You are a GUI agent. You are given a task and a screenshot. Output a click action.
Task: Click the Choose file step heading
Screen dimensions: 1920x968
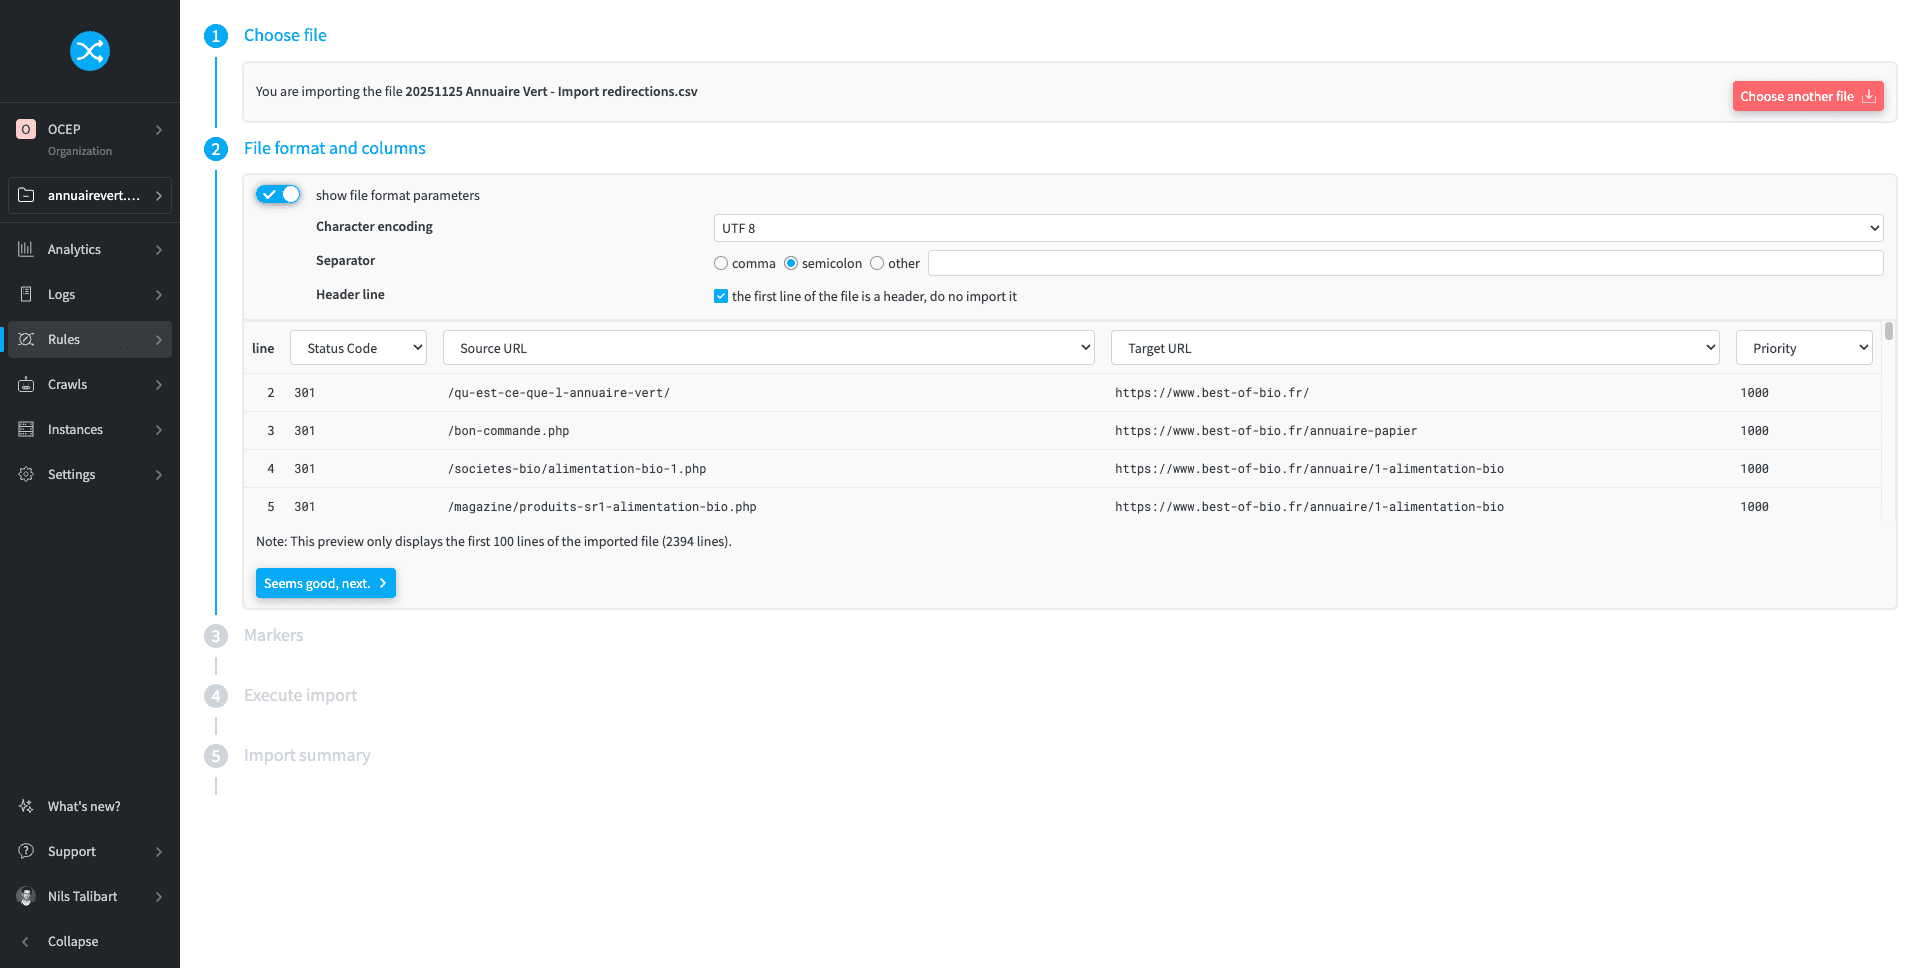point(285,35)
